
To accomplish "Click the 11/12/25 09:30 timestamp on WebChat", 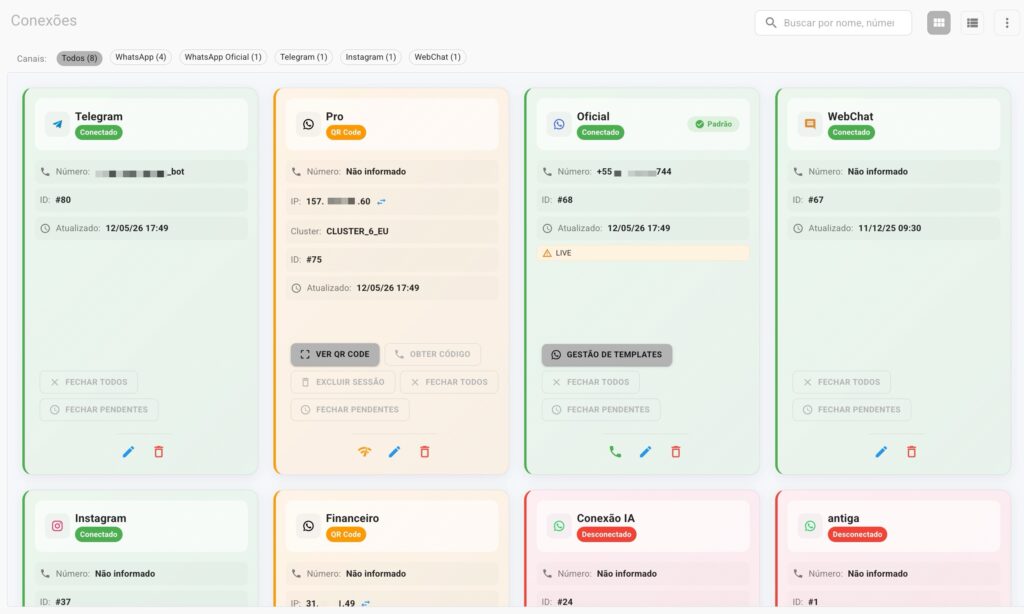I will click(889, 228).
